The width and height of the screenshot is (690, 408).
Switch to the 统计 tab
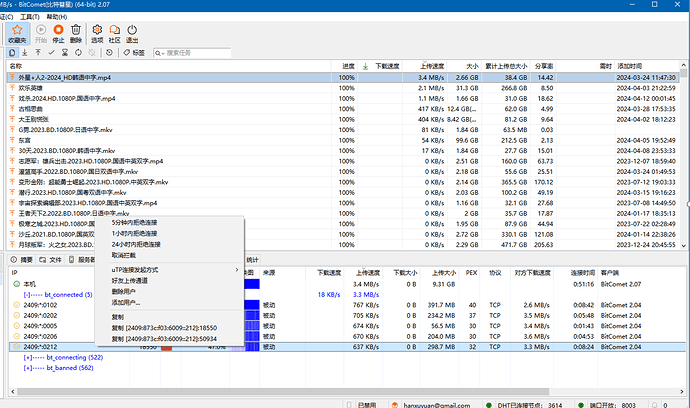pyautogui.click(x=252, y=260)
